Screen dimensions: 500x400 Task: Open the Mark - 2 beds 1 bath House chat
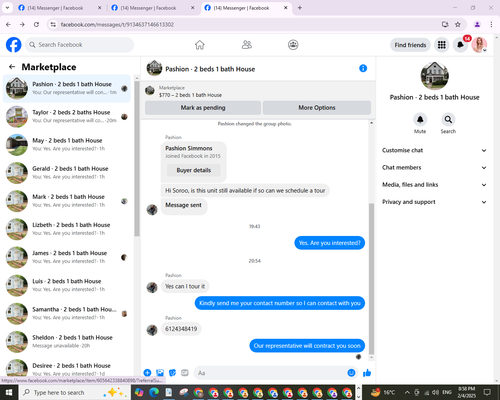click(67, 201)
